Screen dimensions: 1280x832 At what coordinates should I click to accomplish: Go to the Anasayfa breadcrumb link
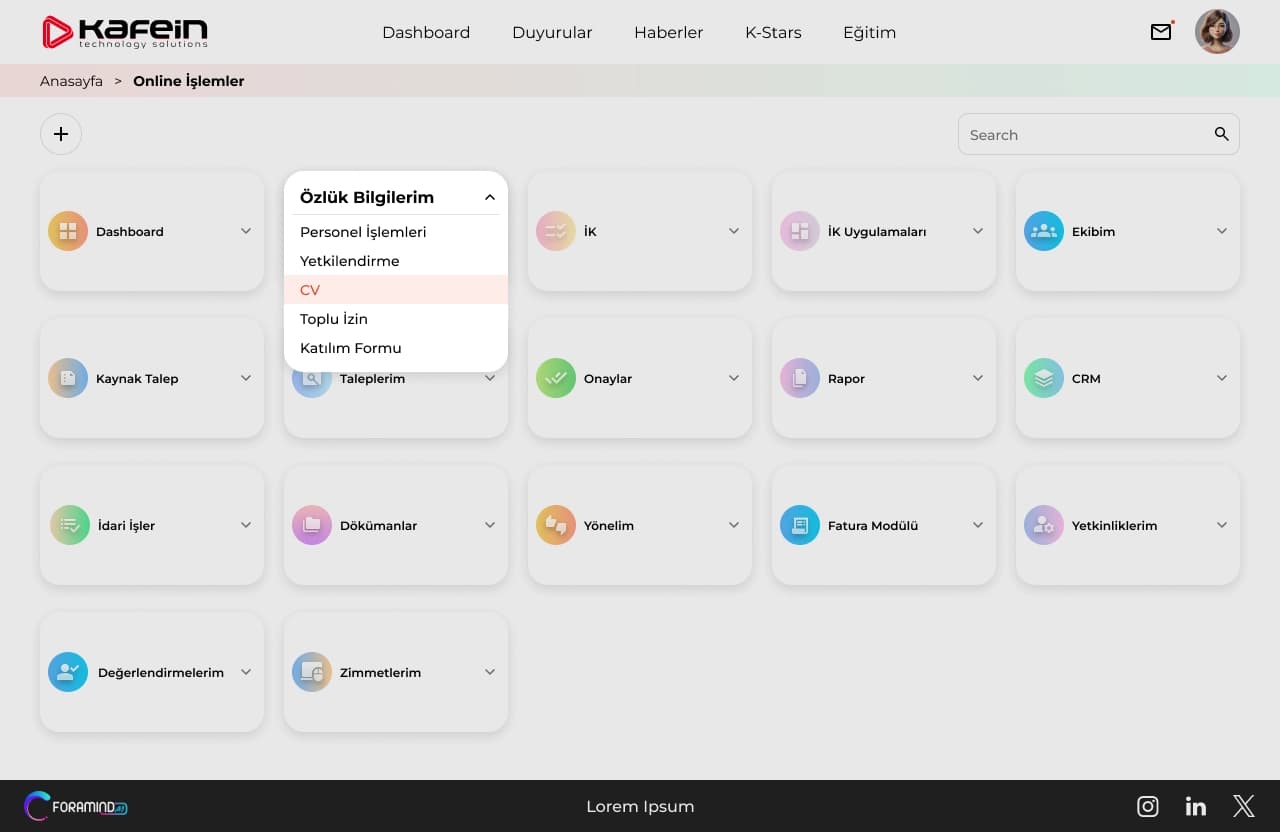[71, 81]
